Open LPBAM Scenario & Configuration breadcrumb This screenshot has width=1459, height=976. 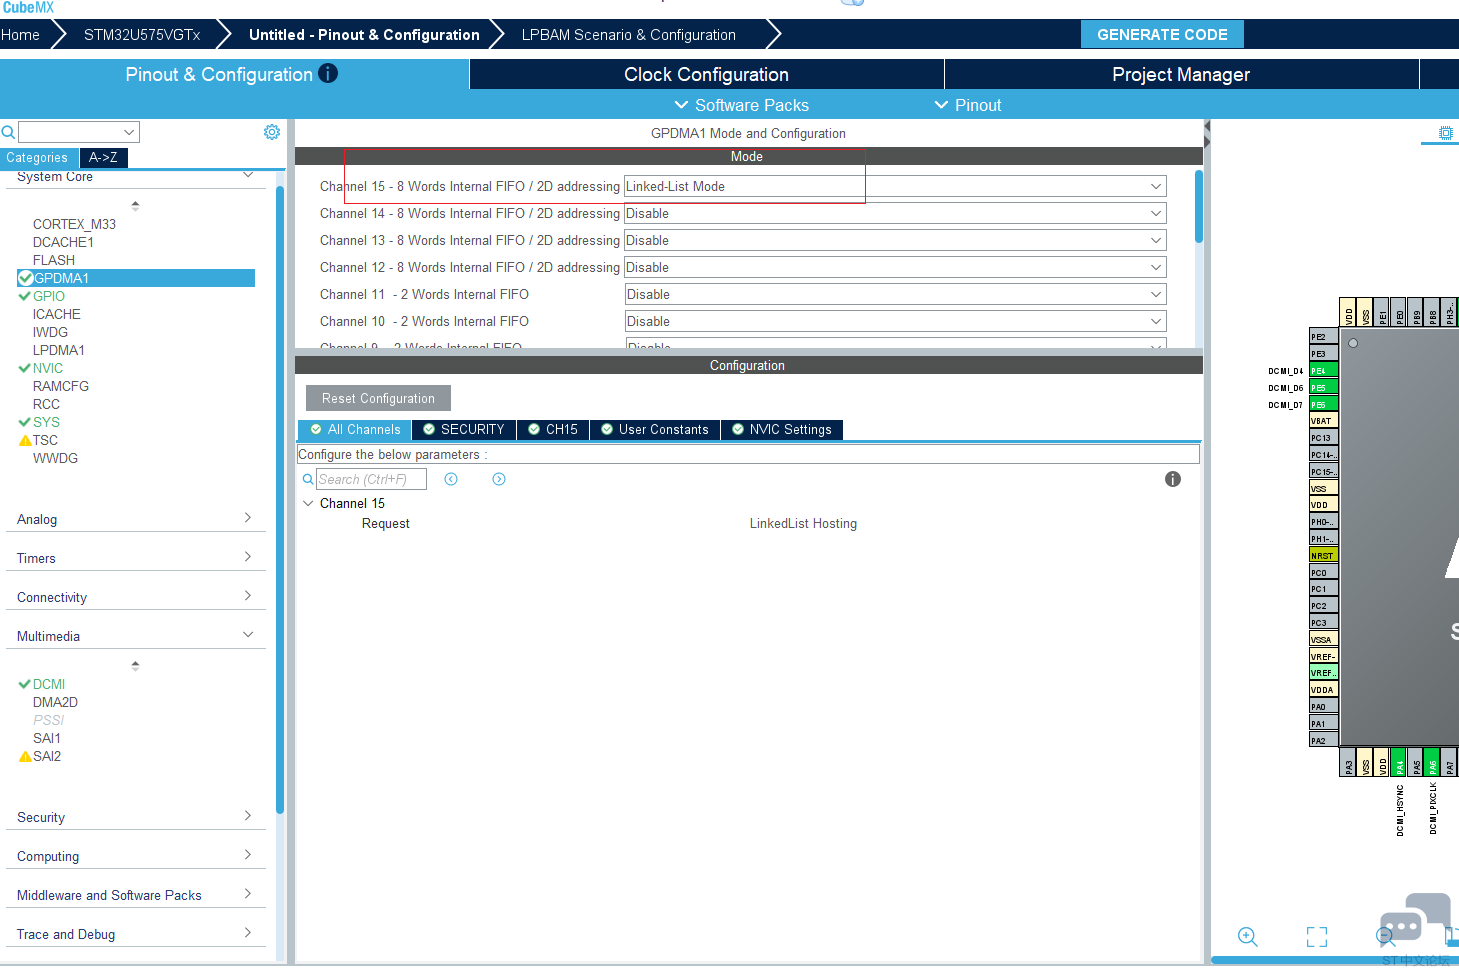[x=629, y=34]
